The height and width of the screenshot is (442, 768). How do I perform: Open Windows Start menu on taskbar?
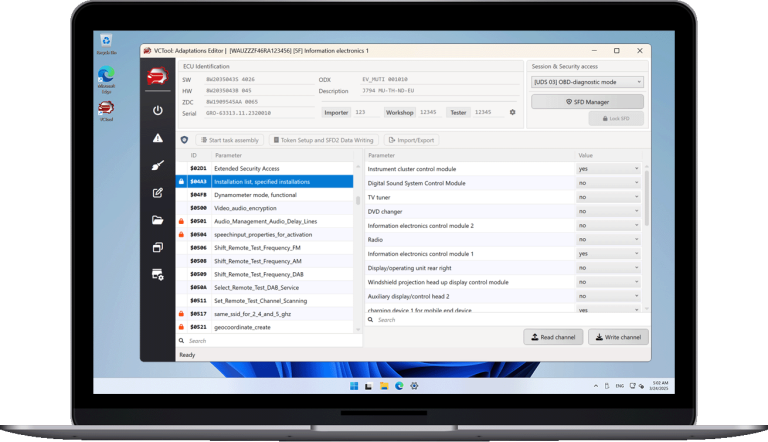point(352,385)
